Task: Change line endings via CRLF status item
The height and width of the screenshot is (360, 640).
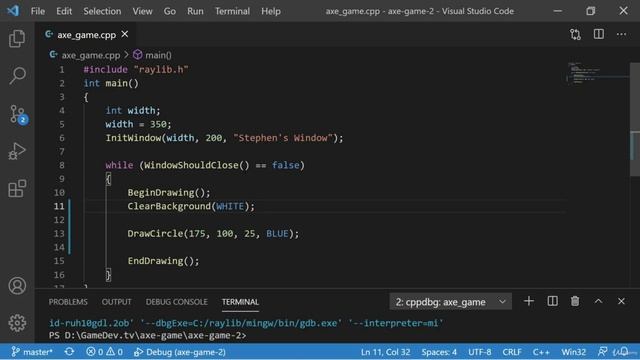Action: (x=512, y=351)
